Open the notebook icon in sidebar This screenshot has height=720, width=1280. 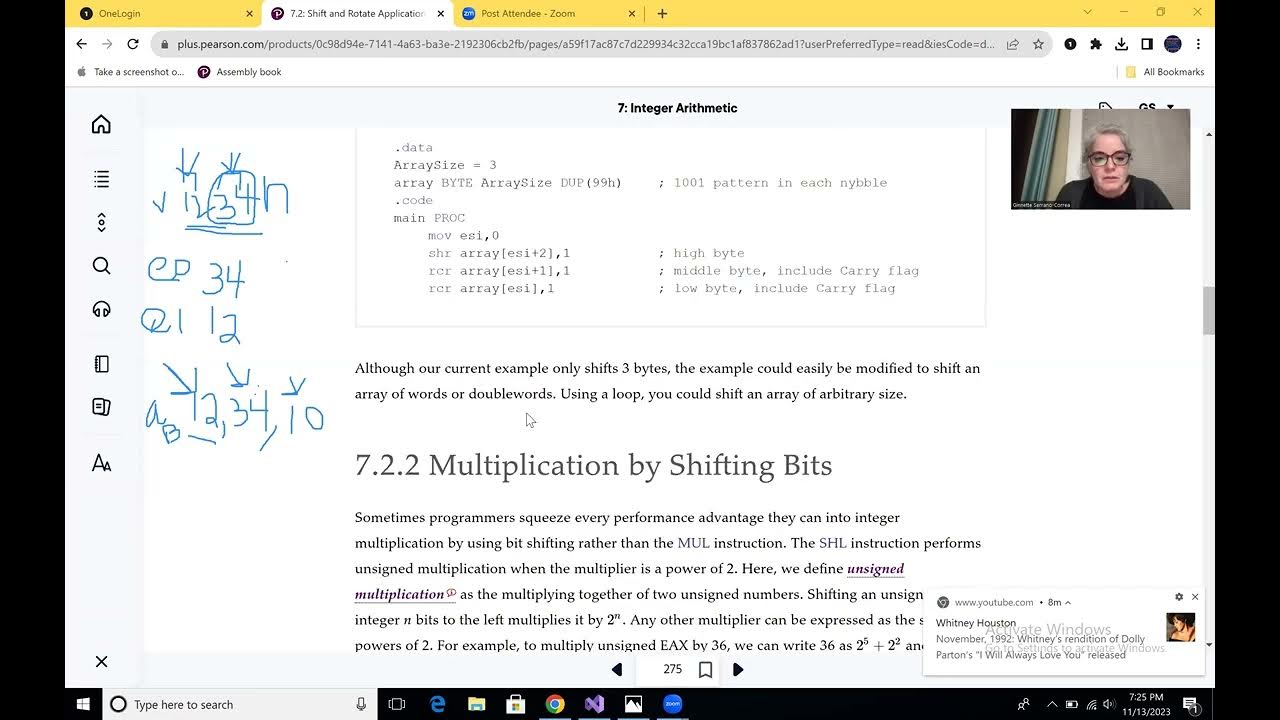coord(101,364)
